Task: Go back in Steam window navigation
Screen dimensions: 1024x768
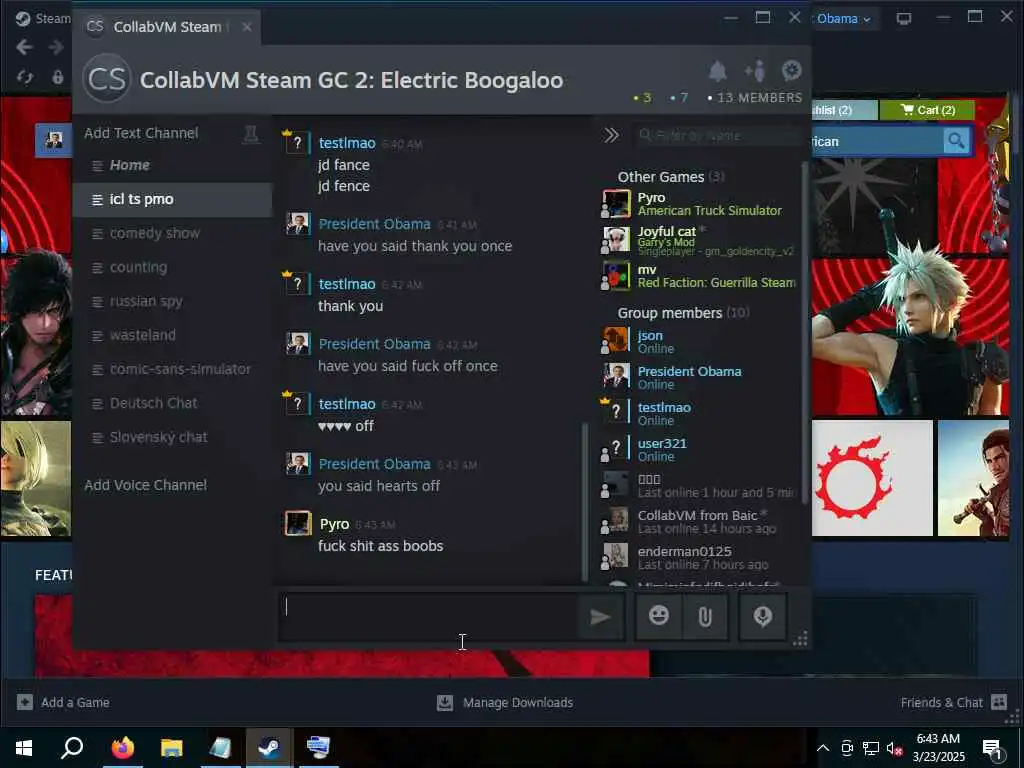Action: point(24,47)
